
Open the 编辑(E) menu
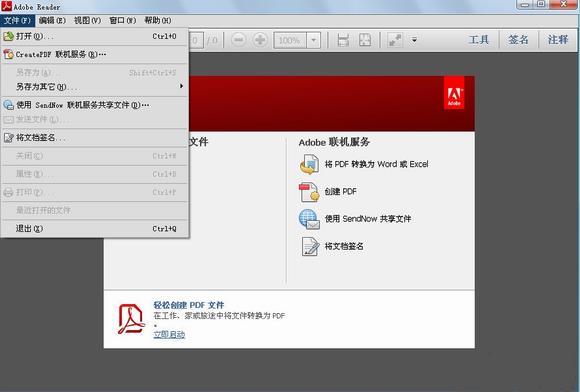point(52,20)
